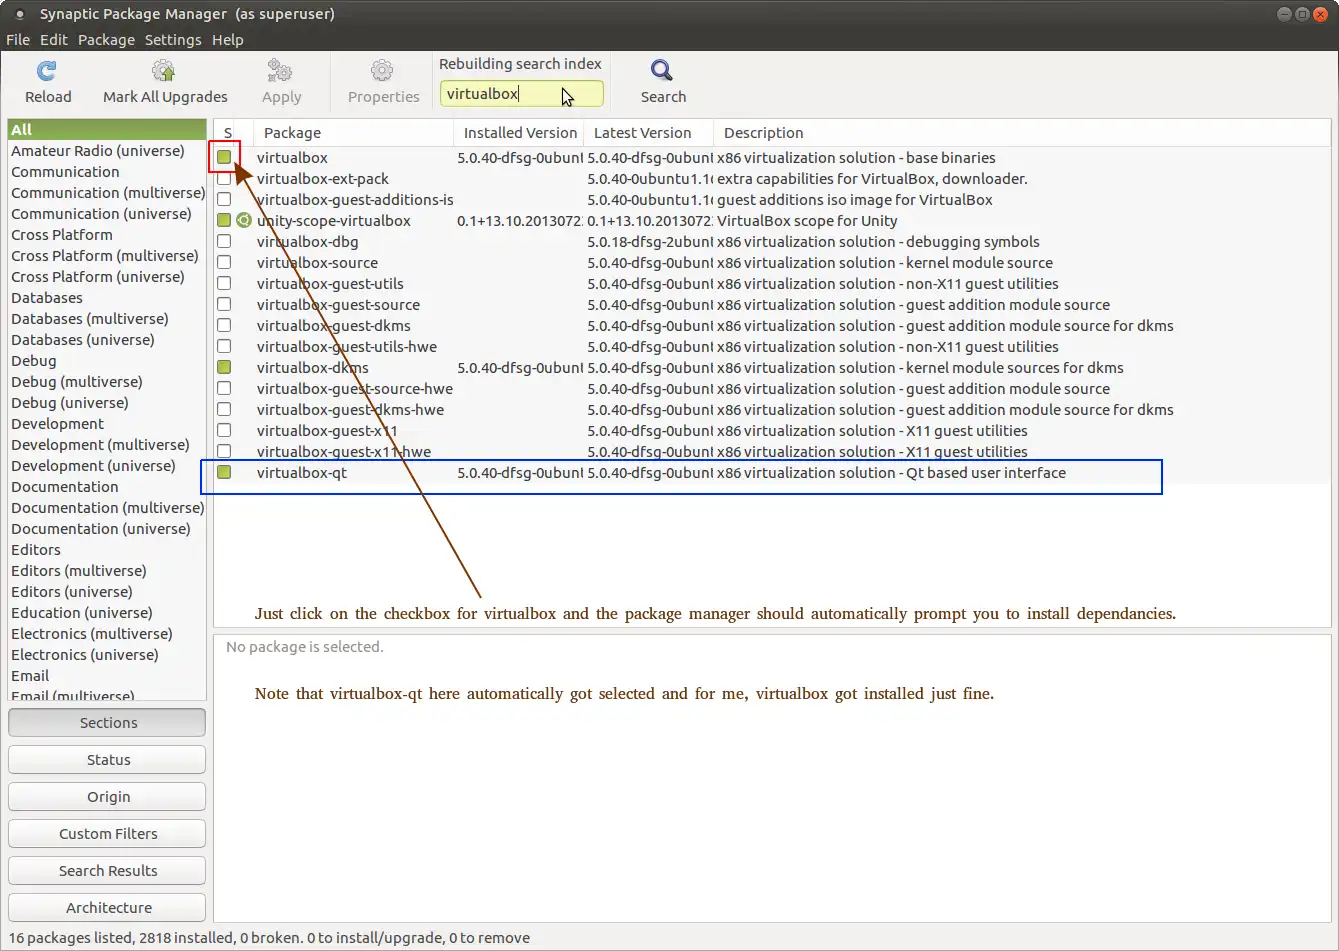Click the Status filter button
Screen dimensions: 1339x951
(107, 760)
